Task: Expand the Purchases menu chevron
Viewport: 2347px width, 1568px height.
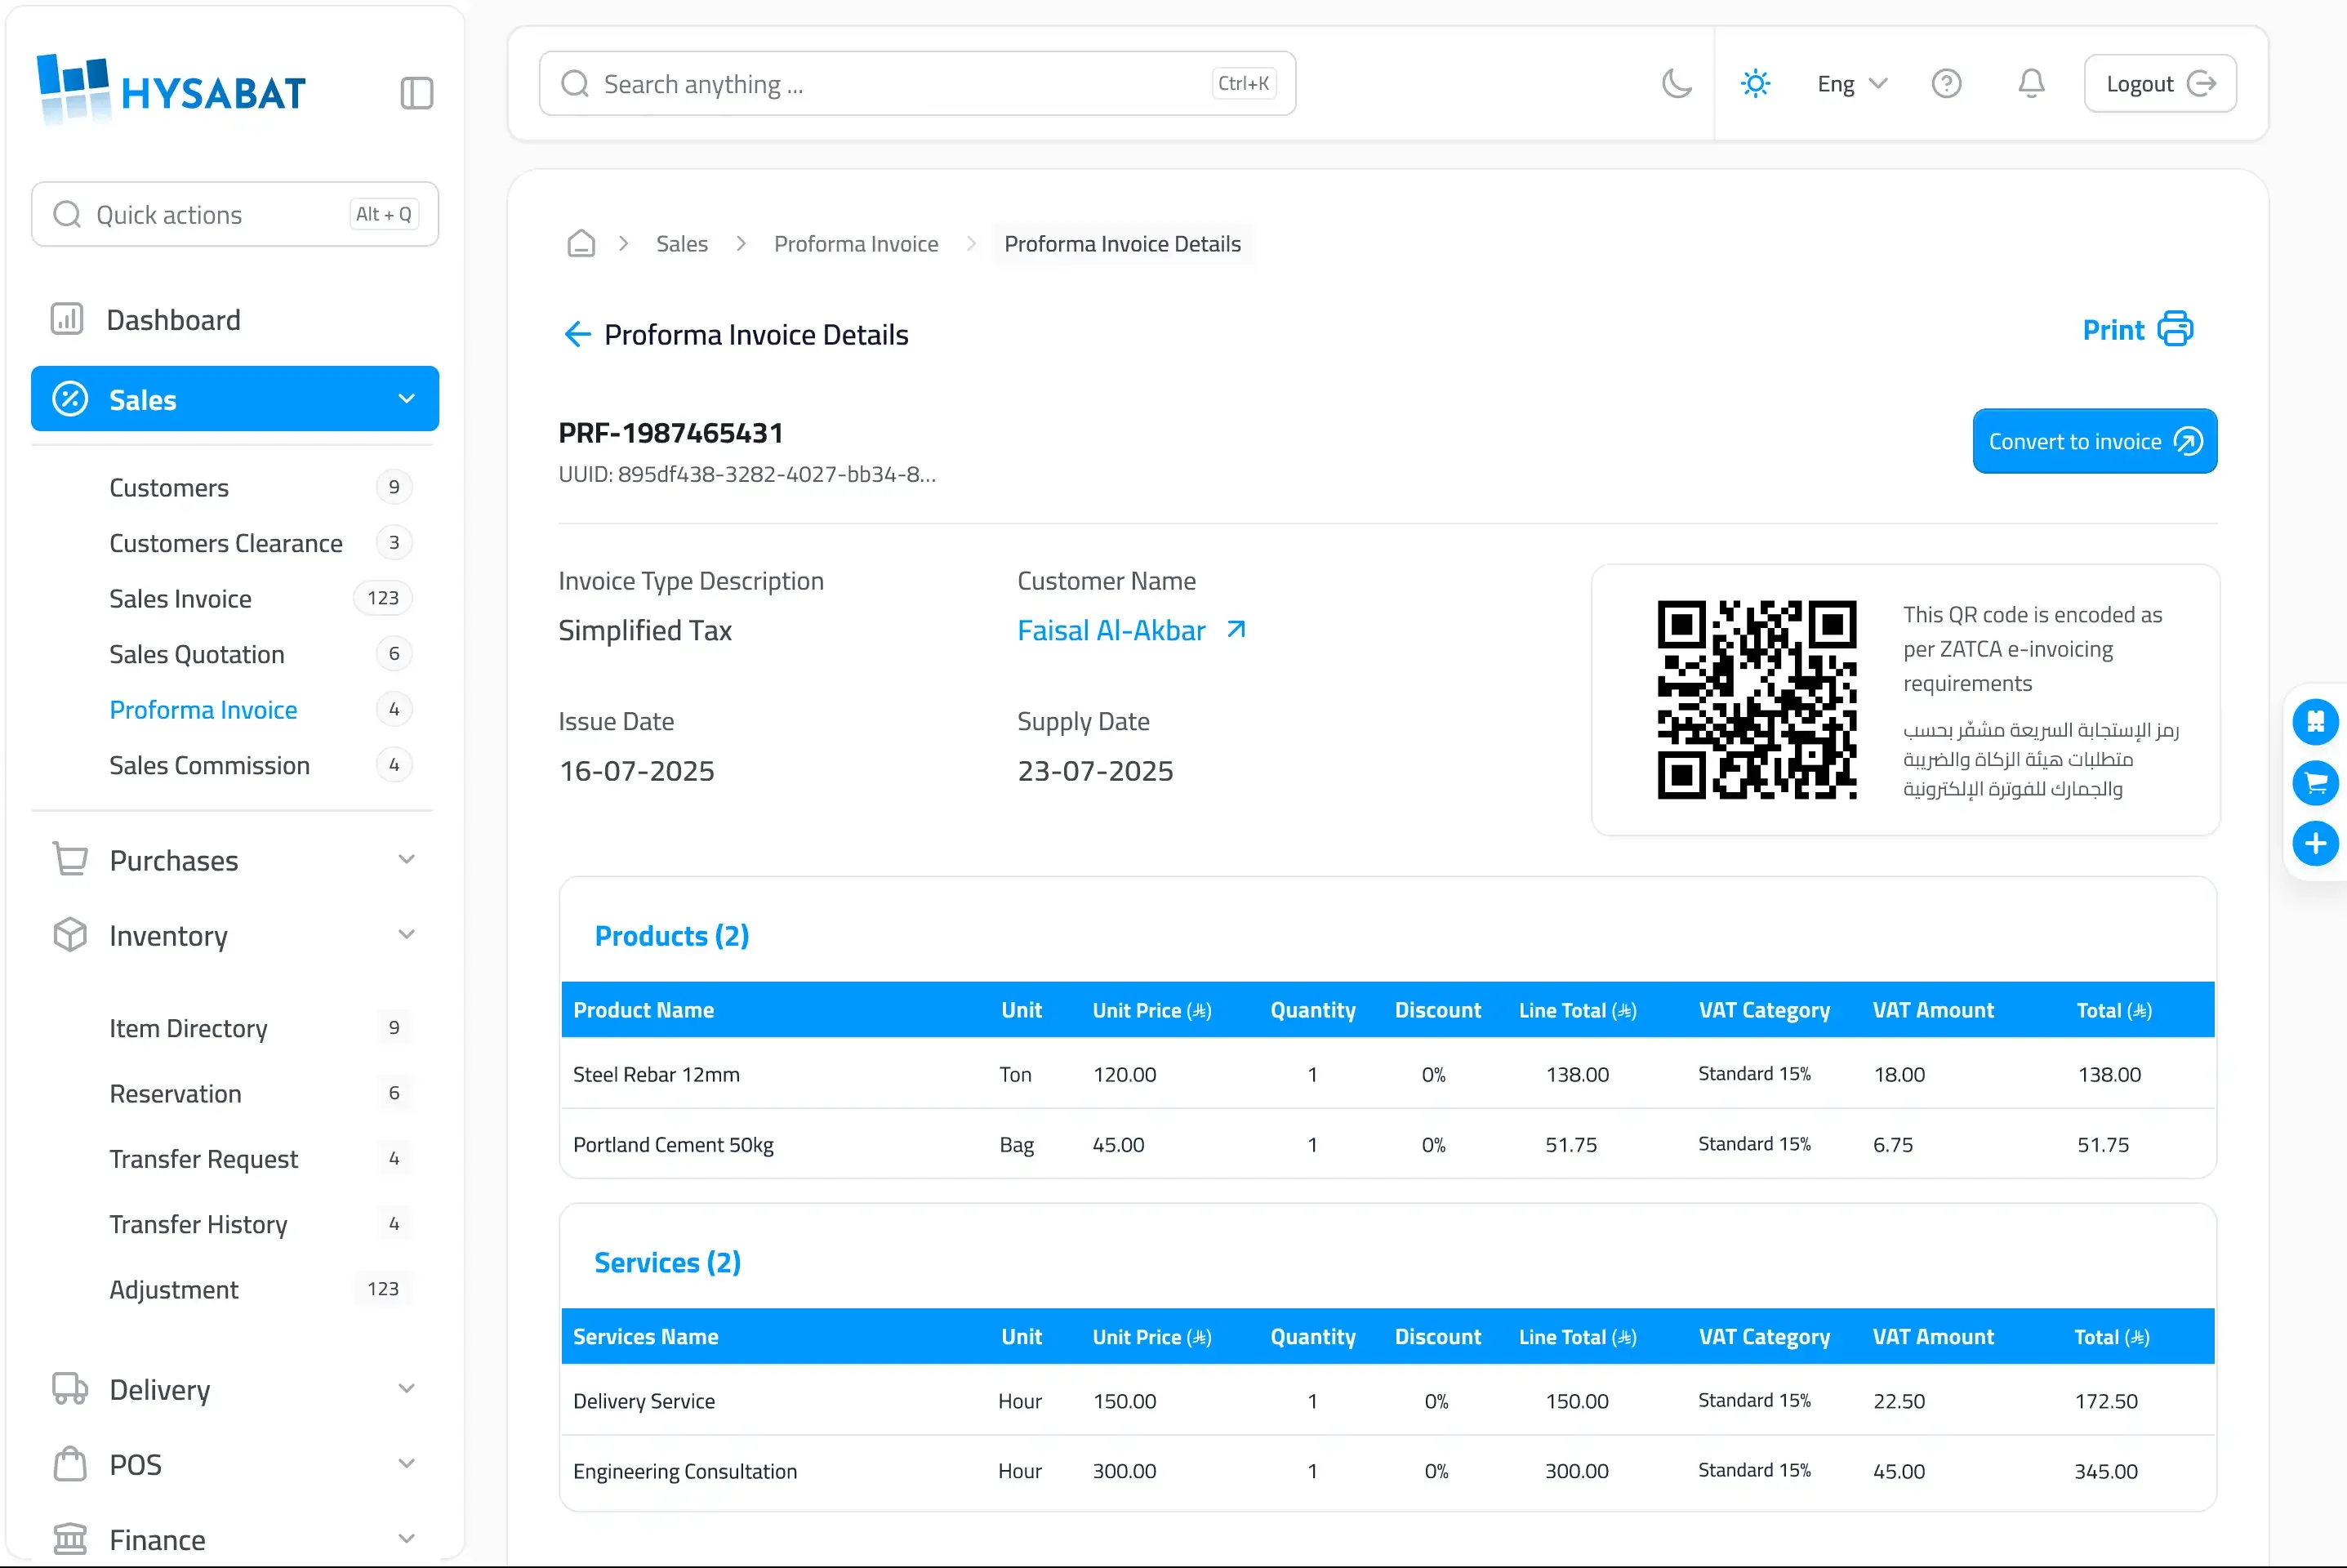Action: tap(406, 859)
